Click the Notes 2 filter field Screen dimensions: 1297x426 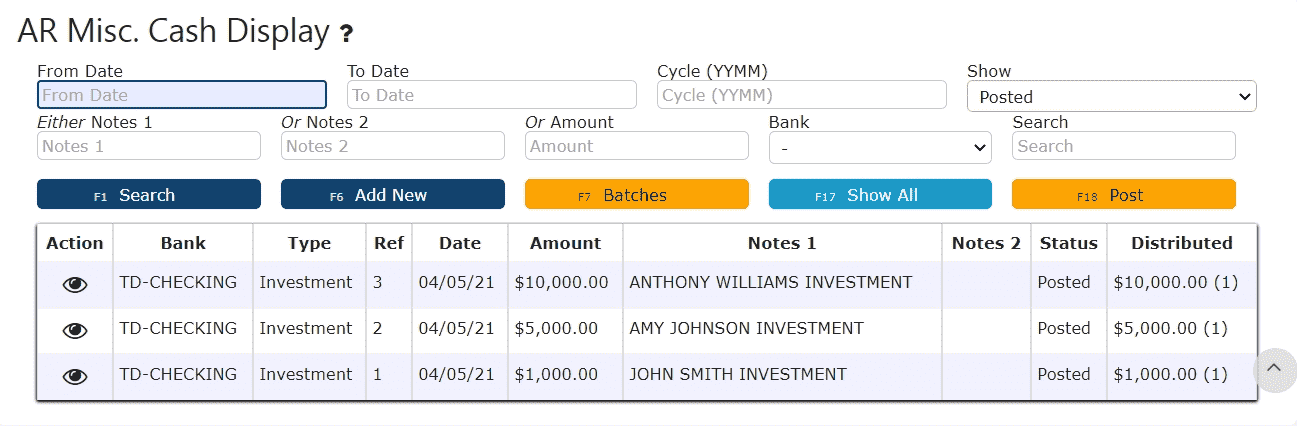tap(393, 146)
